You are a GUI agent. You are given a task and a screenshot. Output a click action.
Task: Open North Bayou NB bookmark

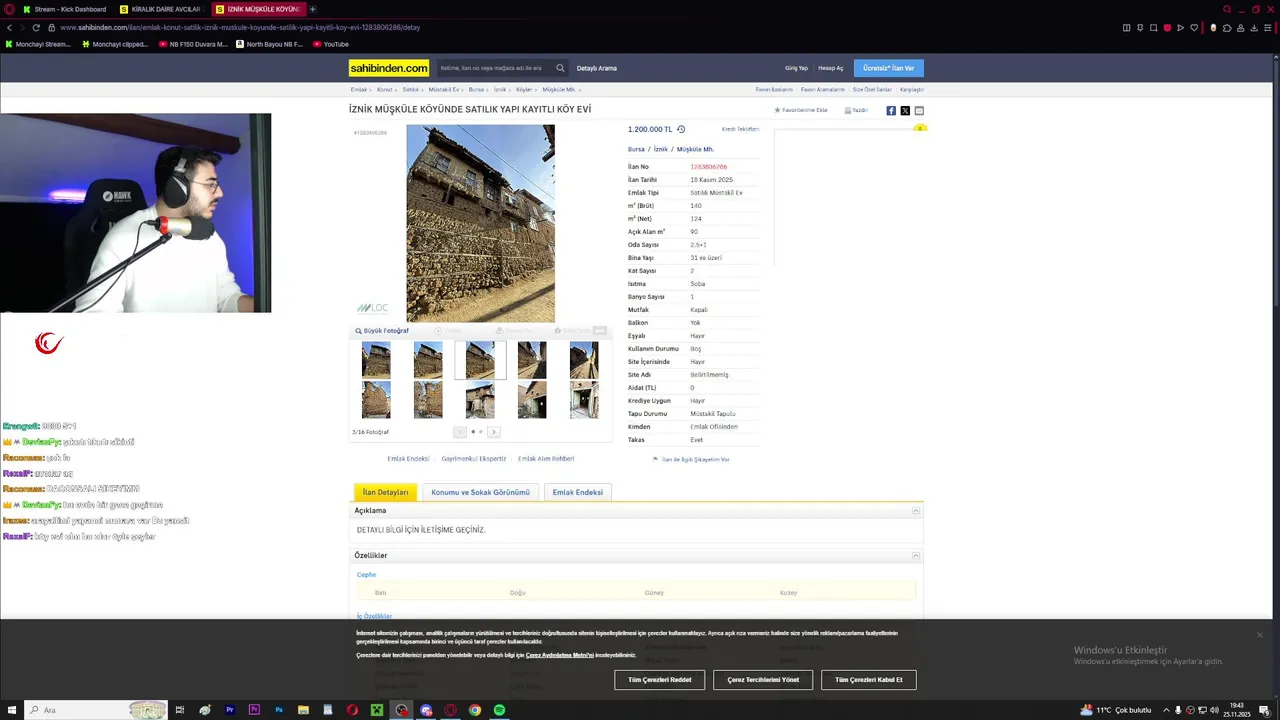(270, 44)
